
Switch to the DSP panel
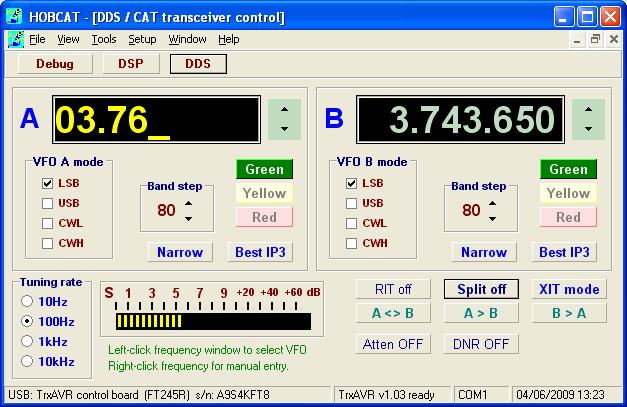pos(130,63)
